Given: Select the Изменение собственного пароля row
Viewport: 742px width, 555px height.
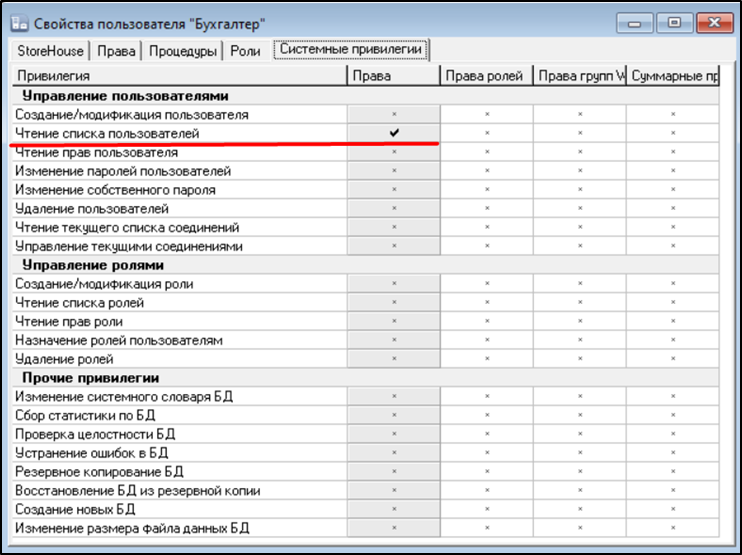Looking at the screenshot, I should [115, 190].
